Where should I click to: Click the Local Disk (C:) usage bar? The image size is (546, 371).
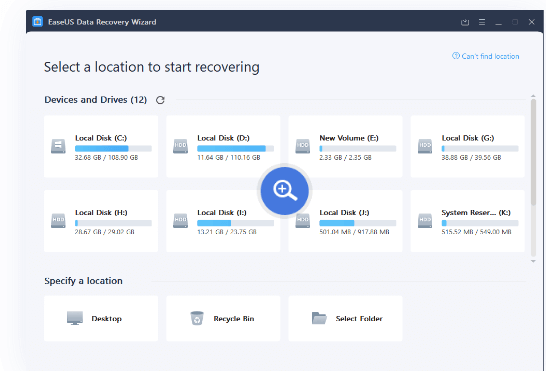pyautogui.click(x=113, y=148)
